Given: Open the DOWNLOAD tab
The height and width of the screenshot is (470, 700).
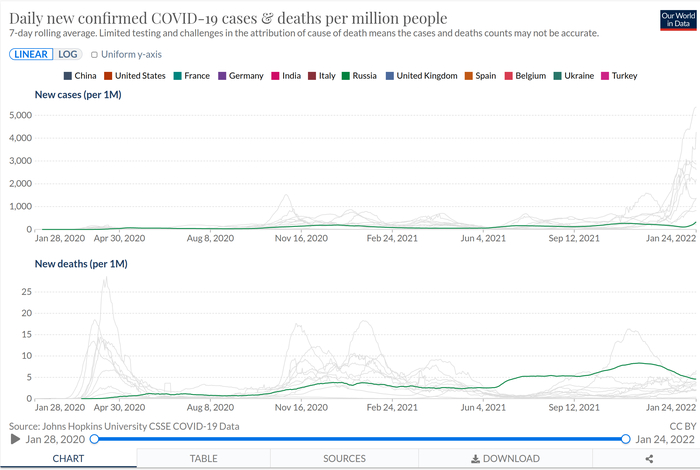Looking at the screenshot, I should click(505, 458).
